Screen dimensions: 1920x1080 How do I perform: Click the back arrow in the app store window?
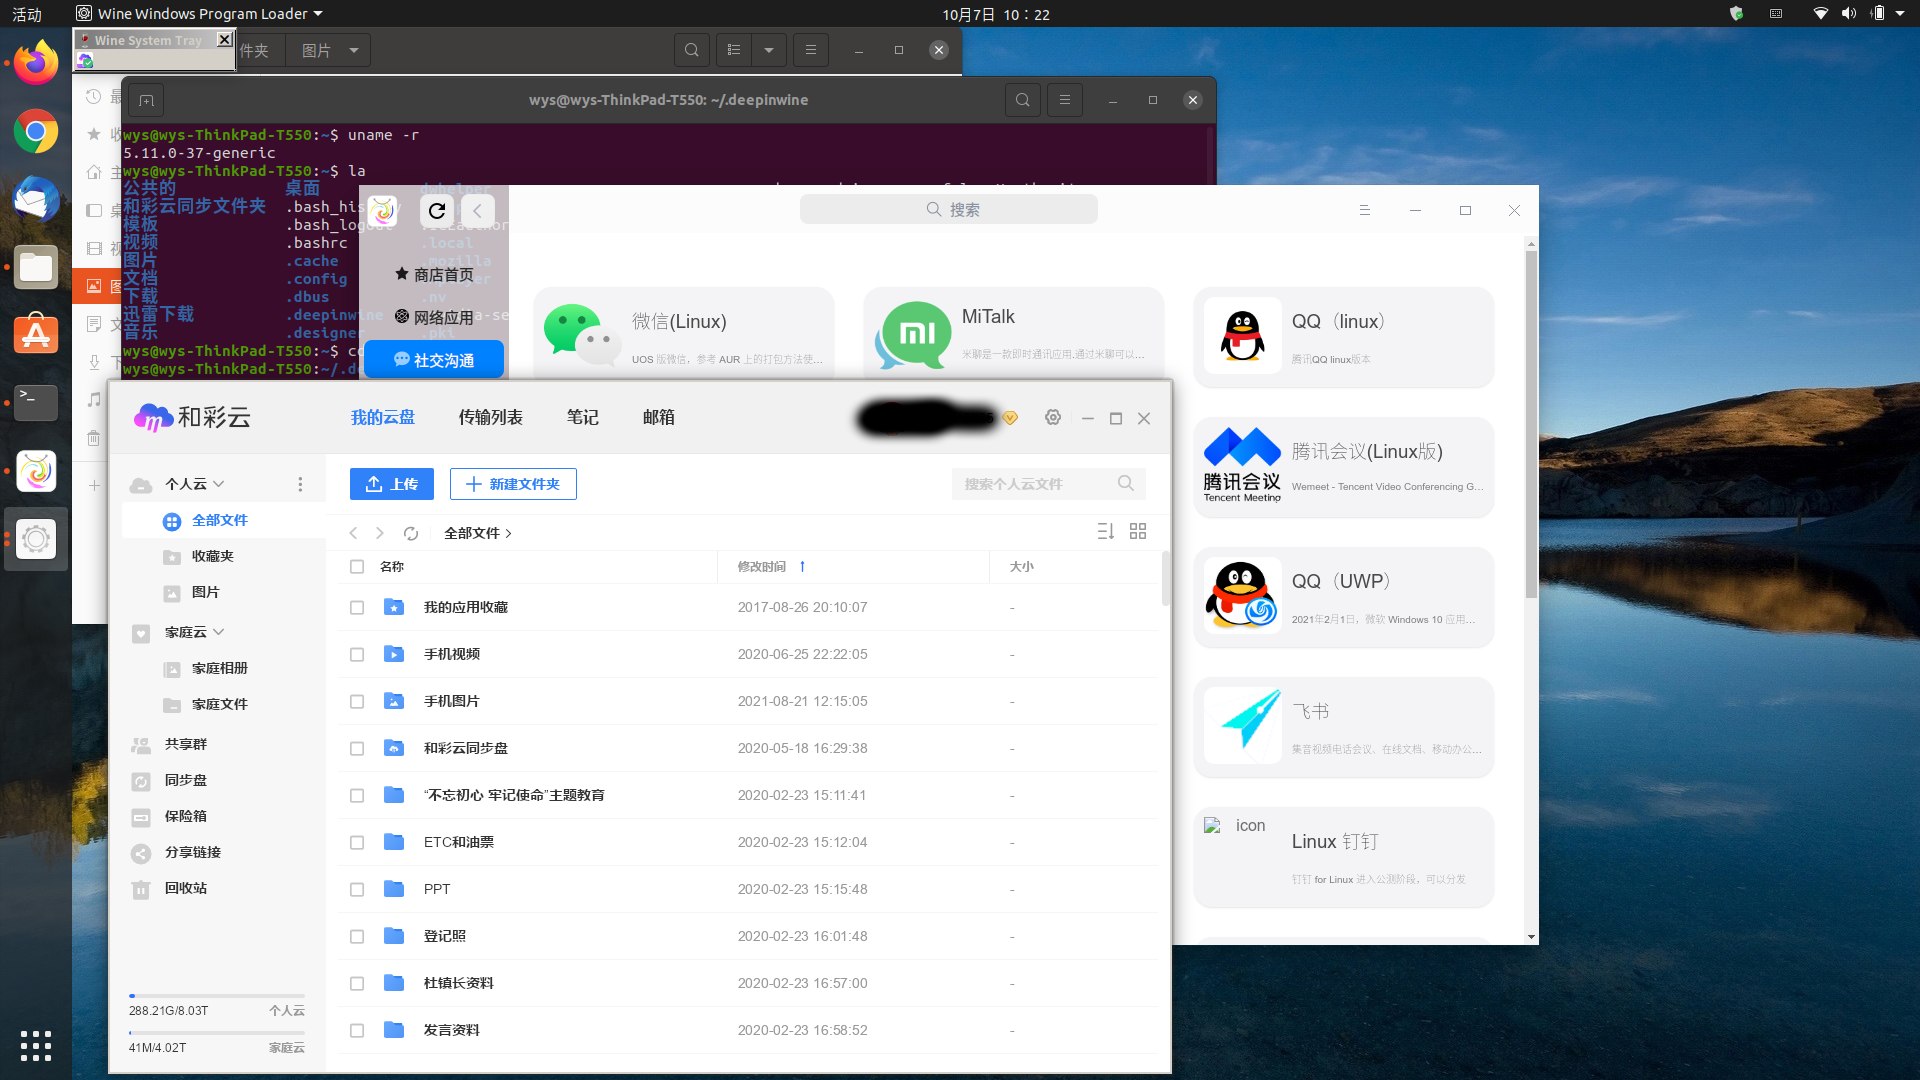click(x=478, y=210)
